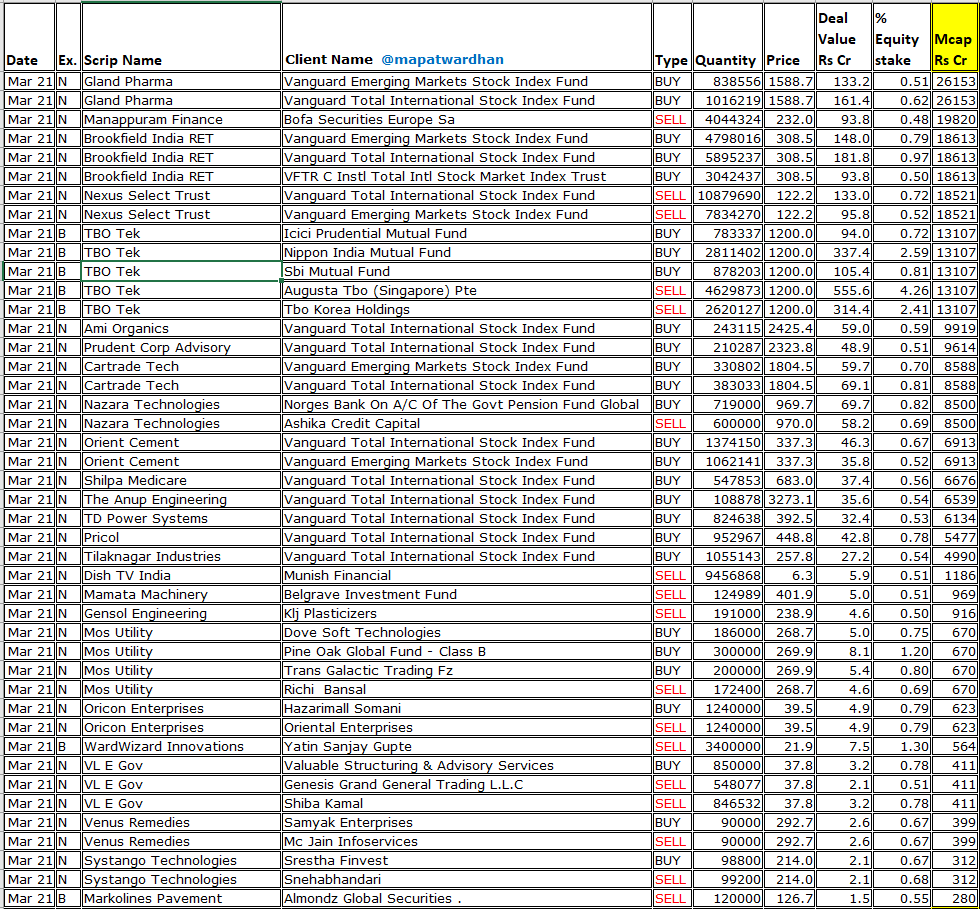Select the Mamata Machinery cell
Viewport: 980px width, 909px height.
181,595
